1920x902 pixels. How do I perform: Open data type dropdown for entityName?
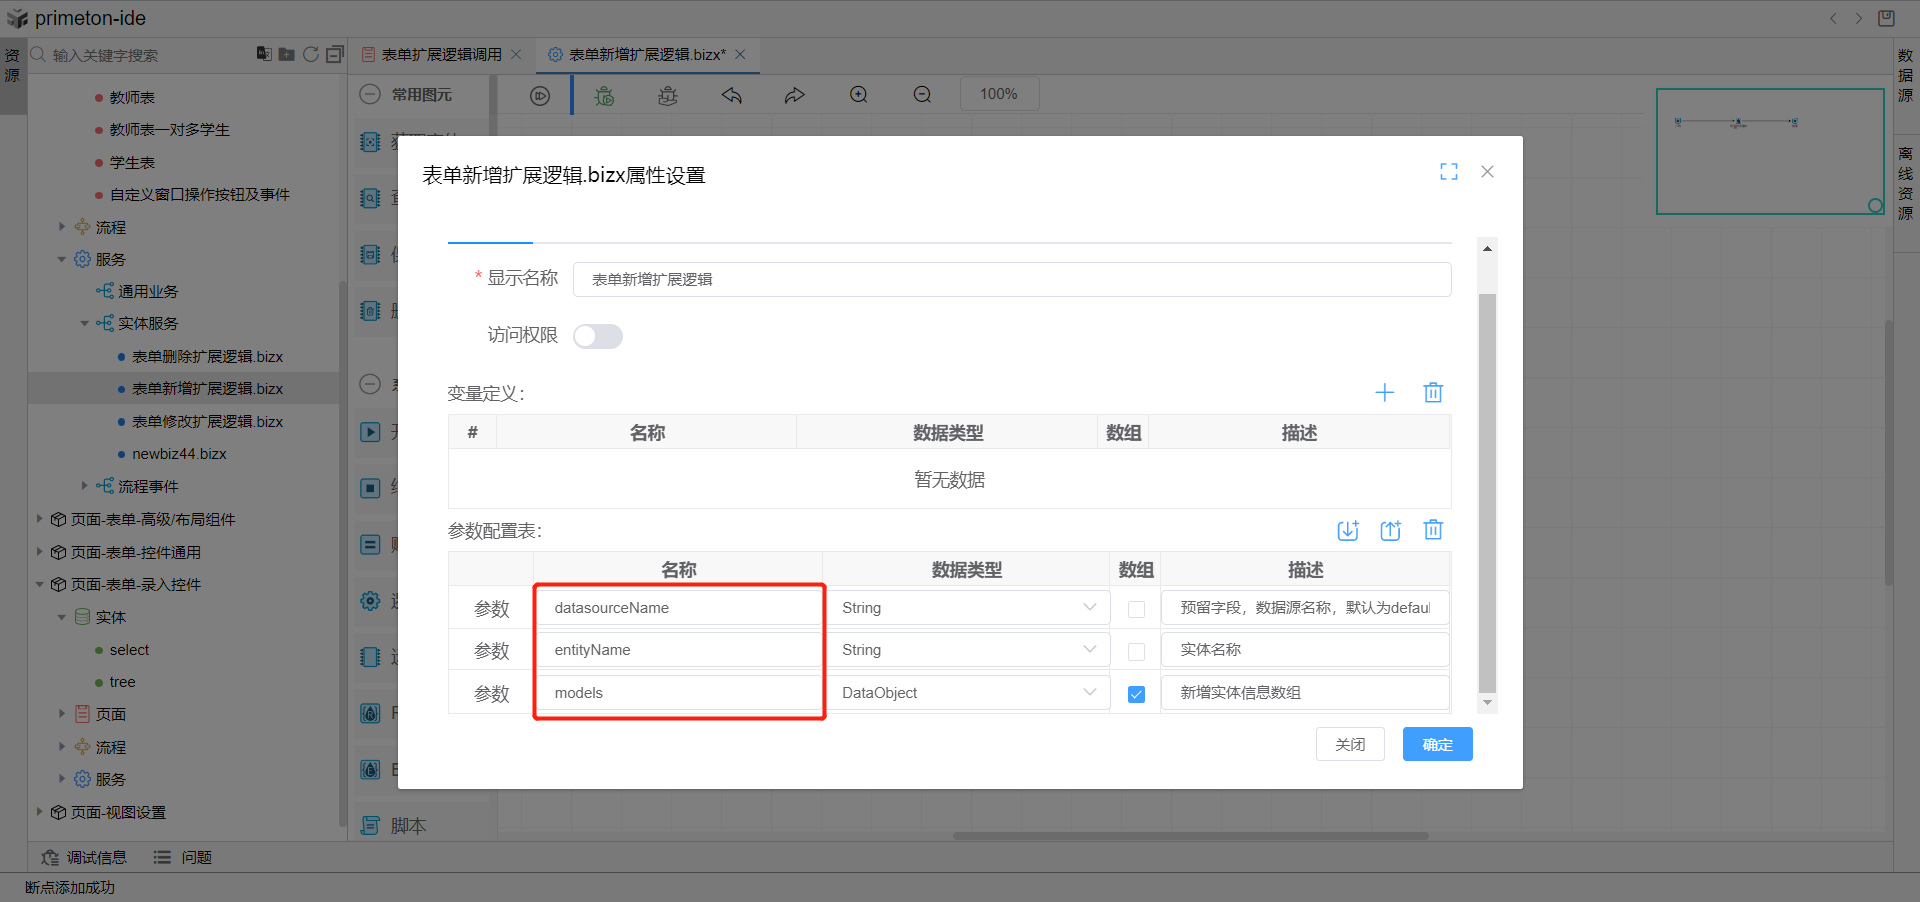968,650
